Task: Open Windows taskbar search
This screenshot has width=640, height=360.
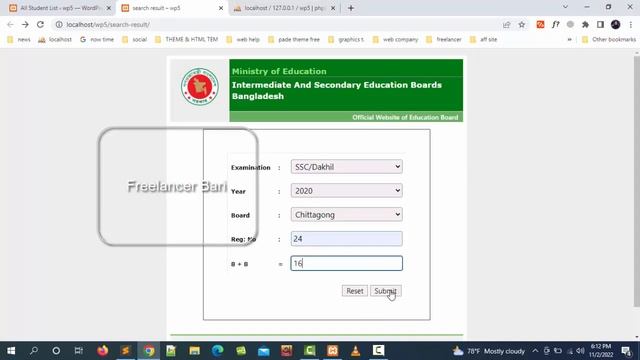Action: (34, 351)
